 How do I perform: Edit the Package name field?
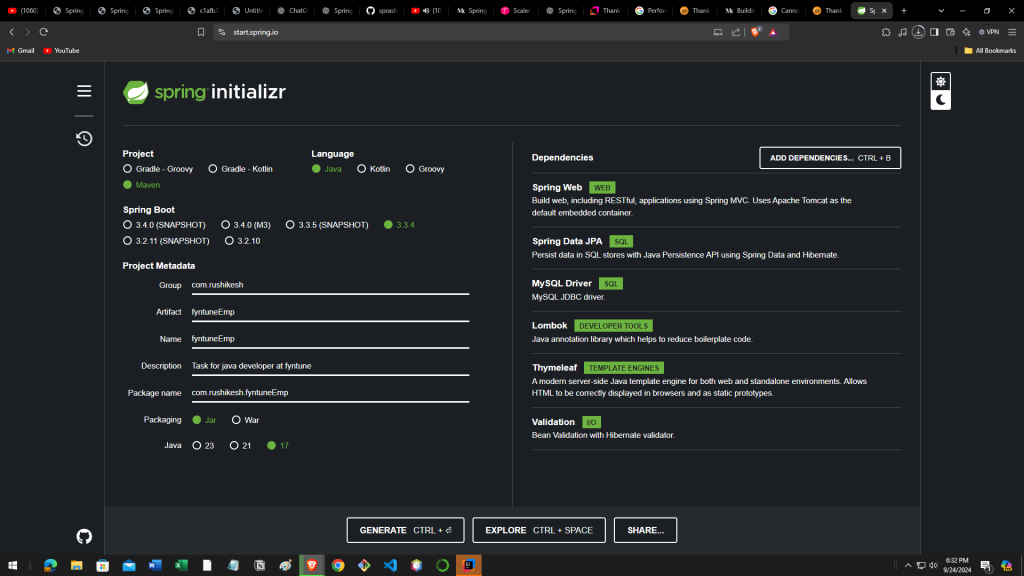tap(330, 392)
